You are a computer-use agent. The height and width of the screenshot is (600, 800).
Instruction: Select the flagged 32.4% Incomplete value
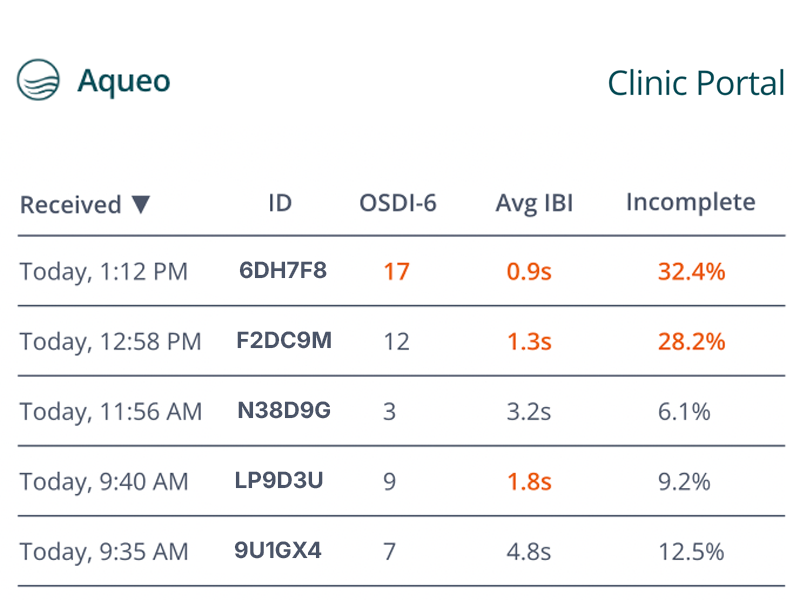coord(691,271)
